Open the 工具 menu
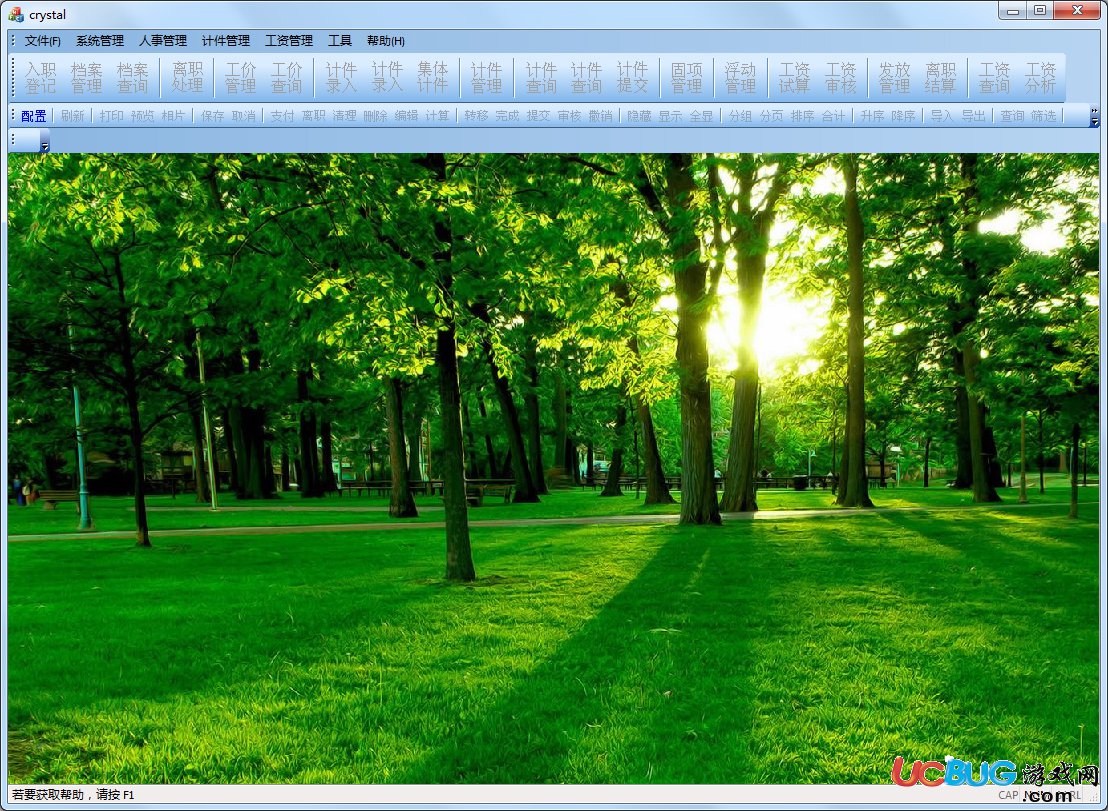 pyautogui.click(x=339, y=41)
